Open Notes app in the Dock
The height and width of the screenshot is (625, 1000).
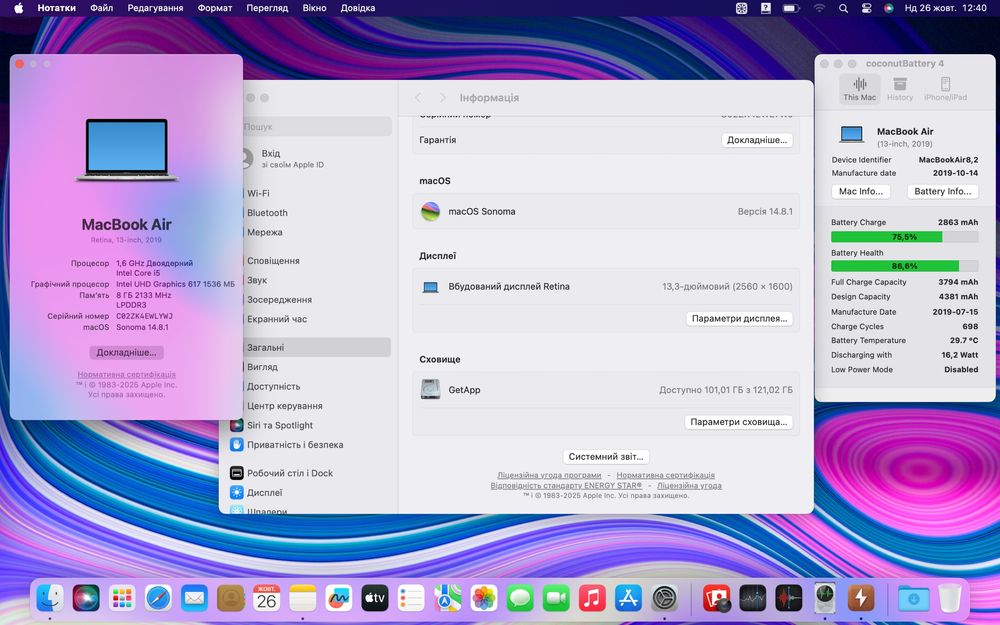point(302,598)
